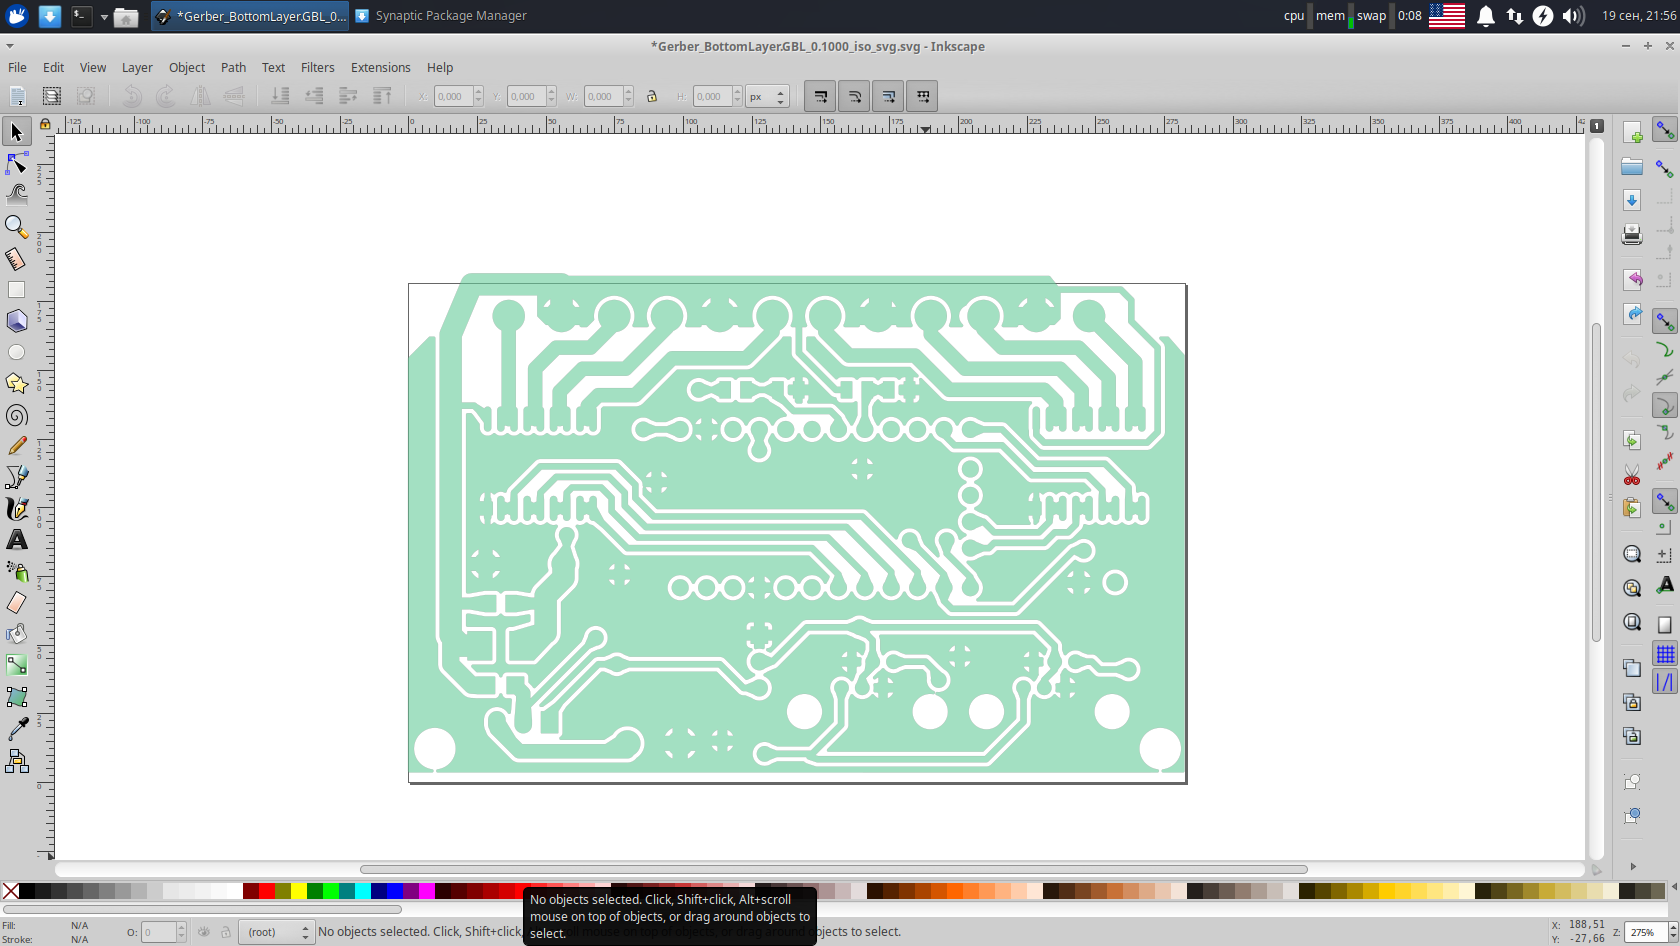Click the Print document icon
Screen dimensions: 1680x946
coord(1632,235)
